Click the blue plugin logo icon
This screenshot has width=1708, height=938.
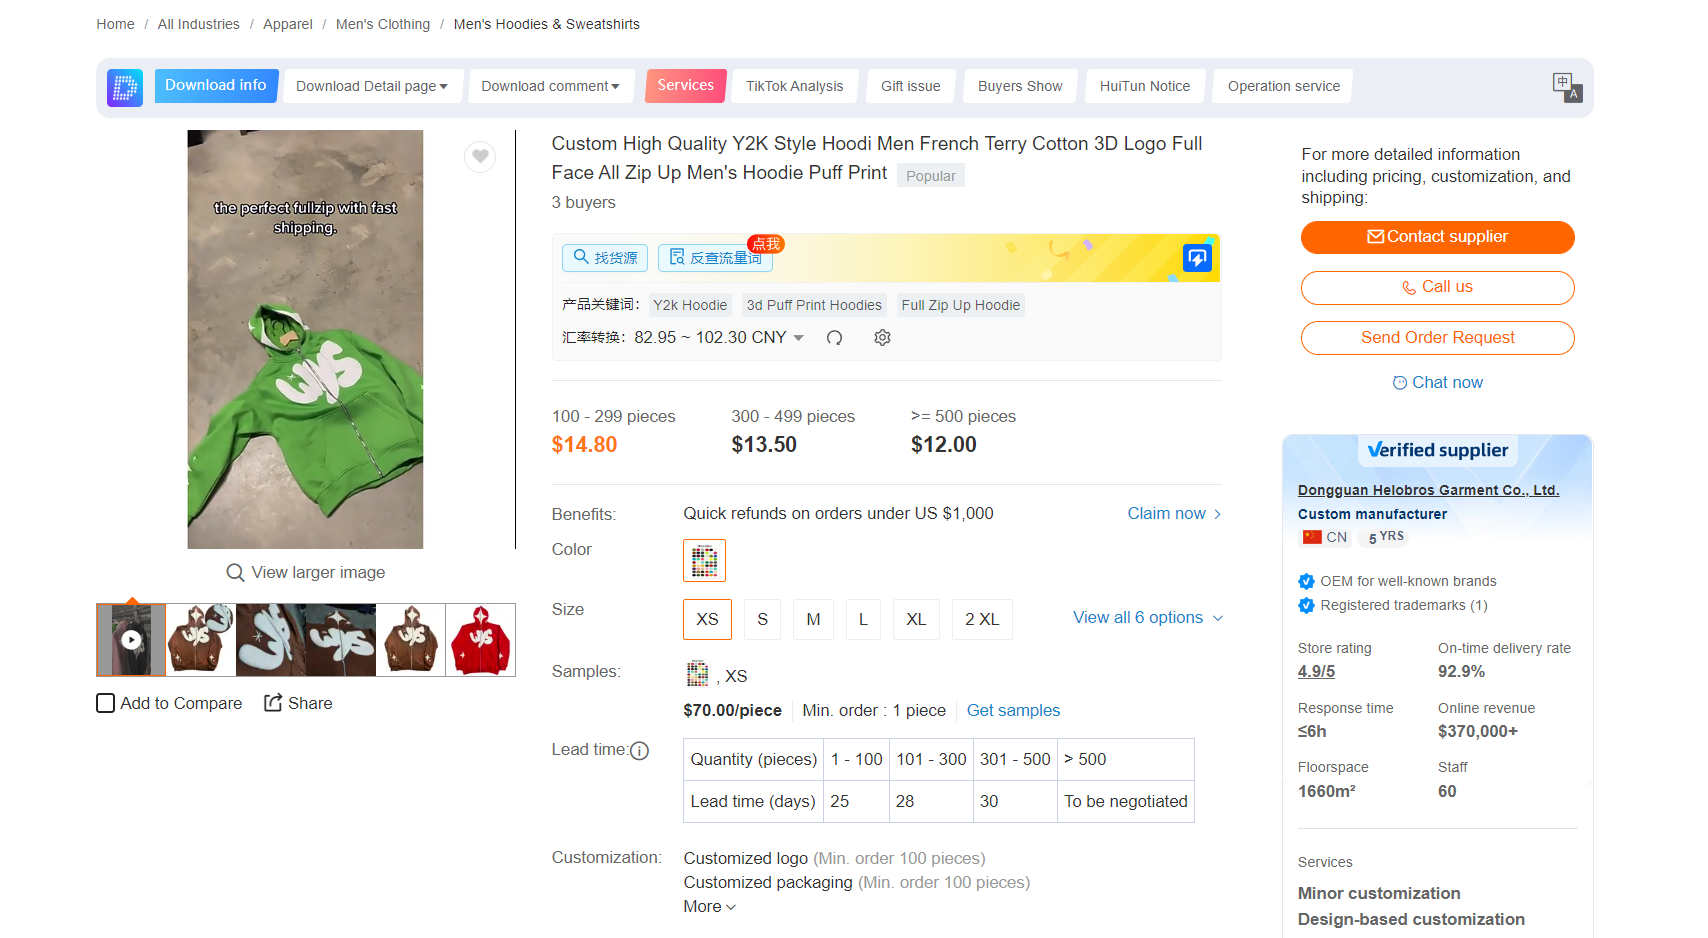click(x=125, y=87)
